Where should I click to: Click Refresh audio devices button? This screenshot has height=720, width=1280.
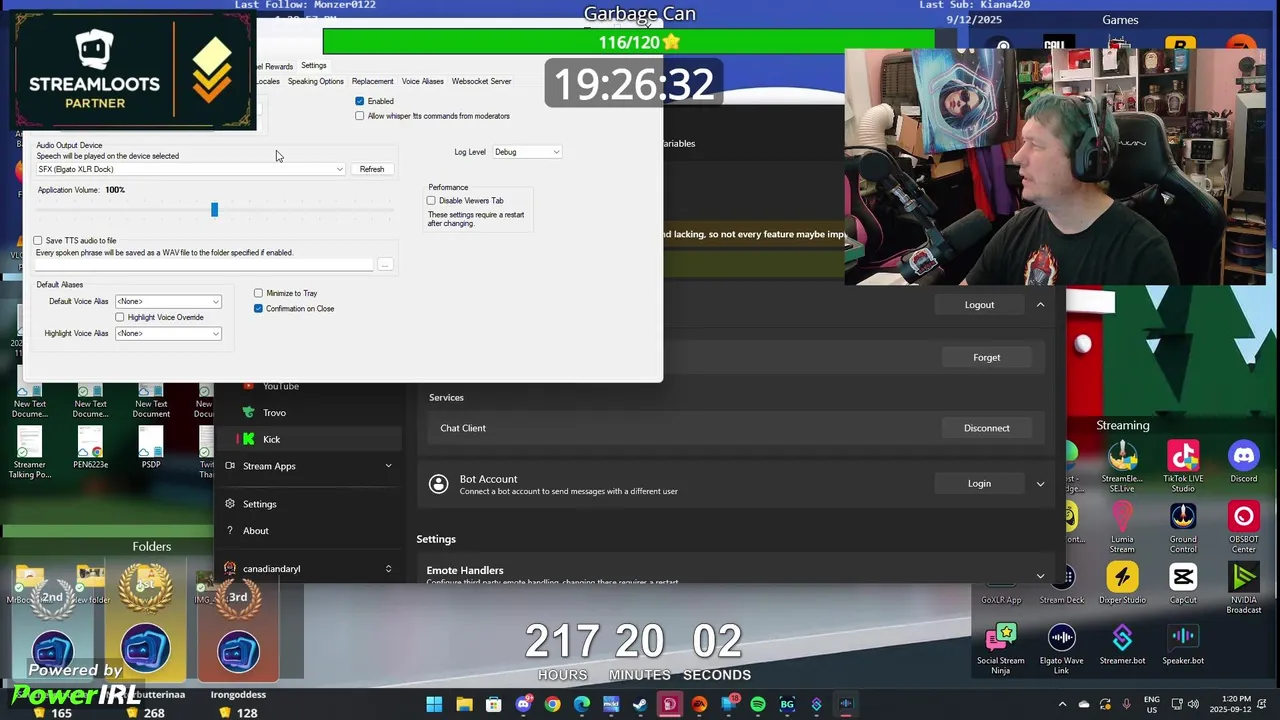pos(372,169)
